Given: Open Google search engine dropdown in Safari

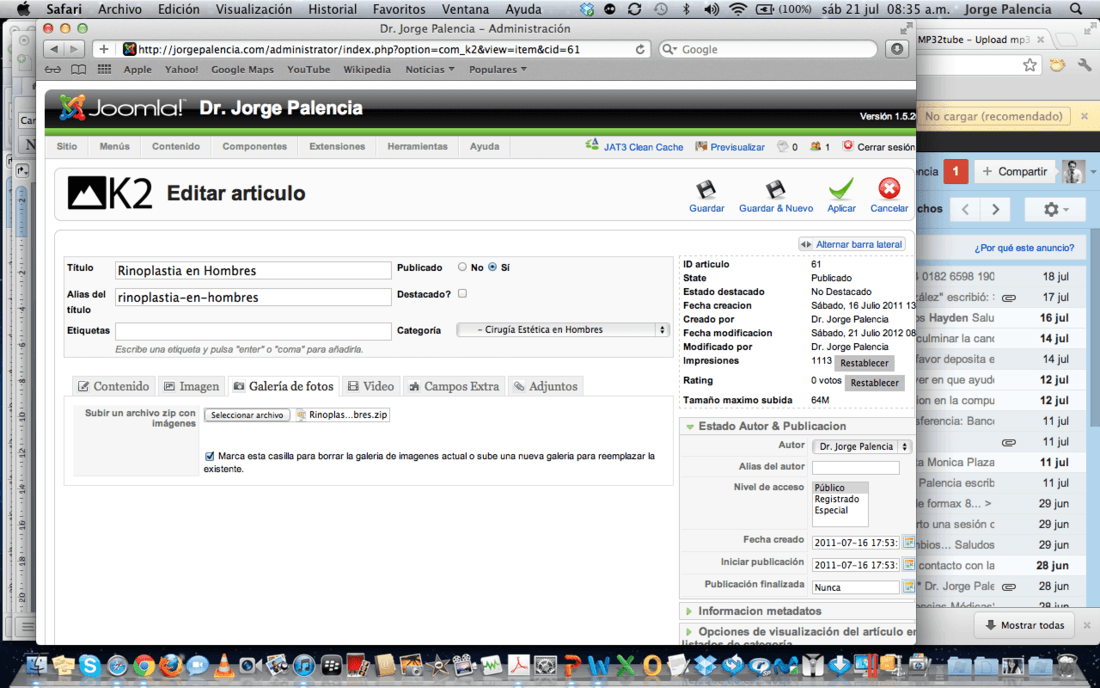Looking at the screenshot, I should pos(670,49).
